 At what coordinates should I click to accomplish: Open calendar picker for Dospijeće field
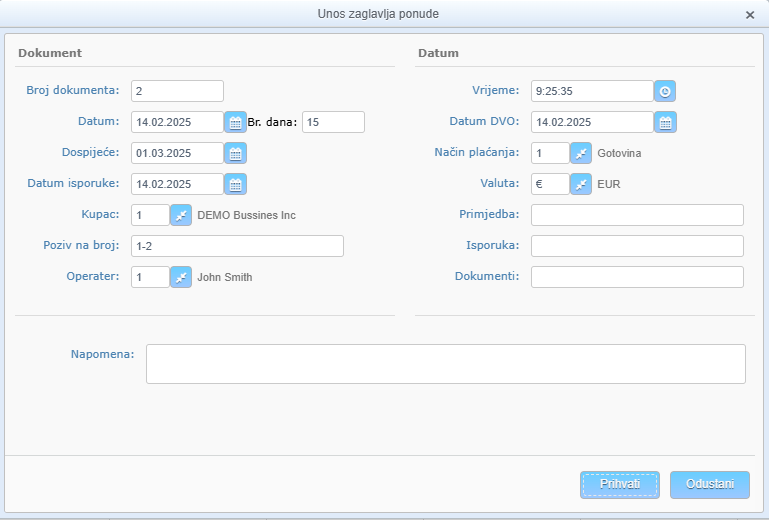[235, 153]
